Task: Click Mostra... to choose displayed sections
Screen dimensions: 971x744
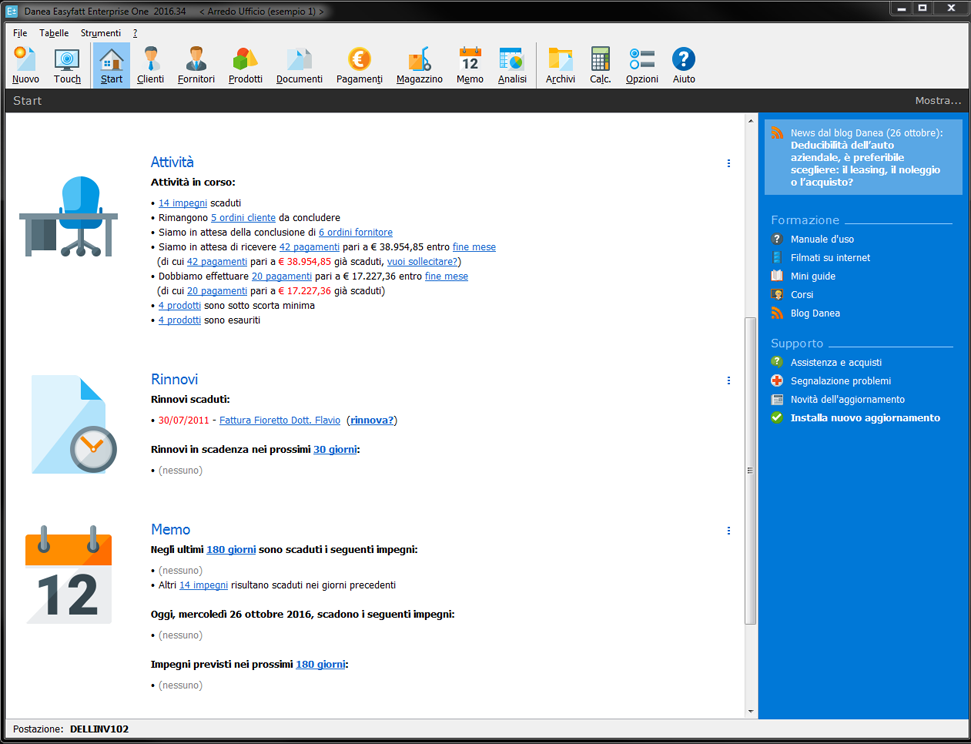Action: pos(938,100)
